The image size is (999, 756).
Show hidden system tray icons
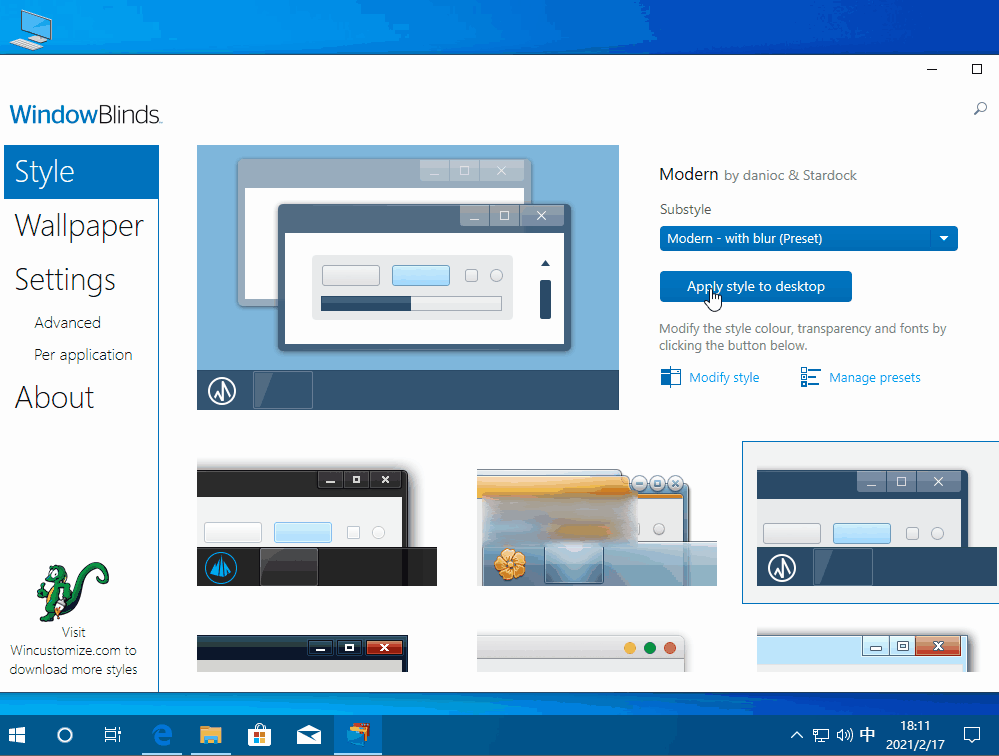pyautogui.click(x=796, y=736)
